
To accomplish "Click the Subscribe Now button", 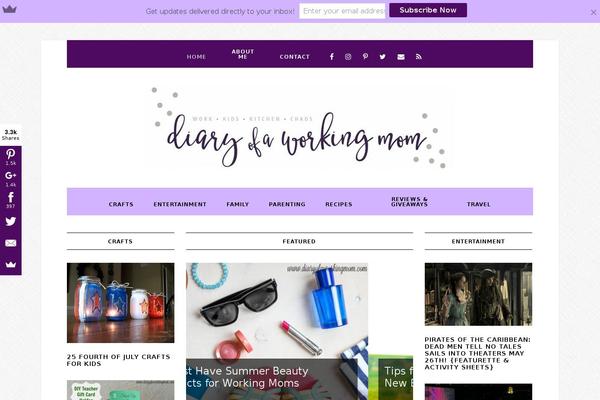I will click(x=428, y=10).
